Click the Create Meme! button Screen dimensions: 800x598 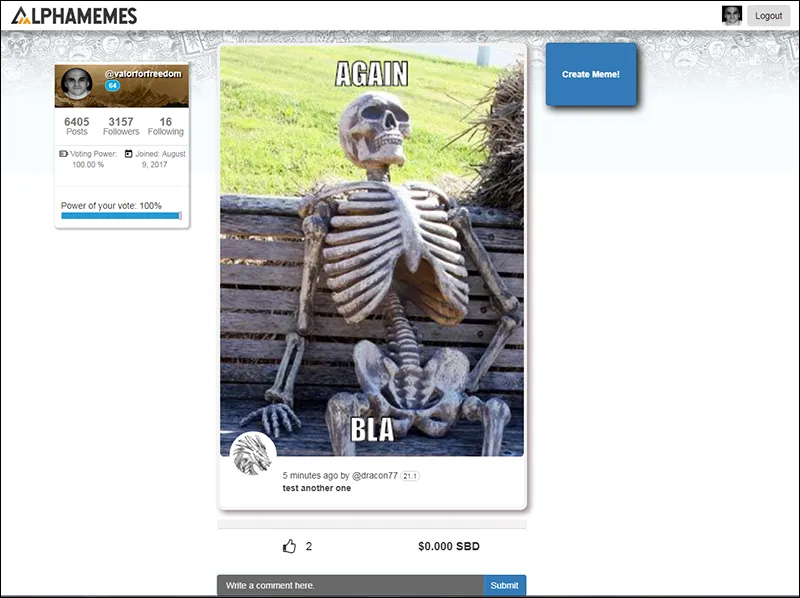click(591, 74)
